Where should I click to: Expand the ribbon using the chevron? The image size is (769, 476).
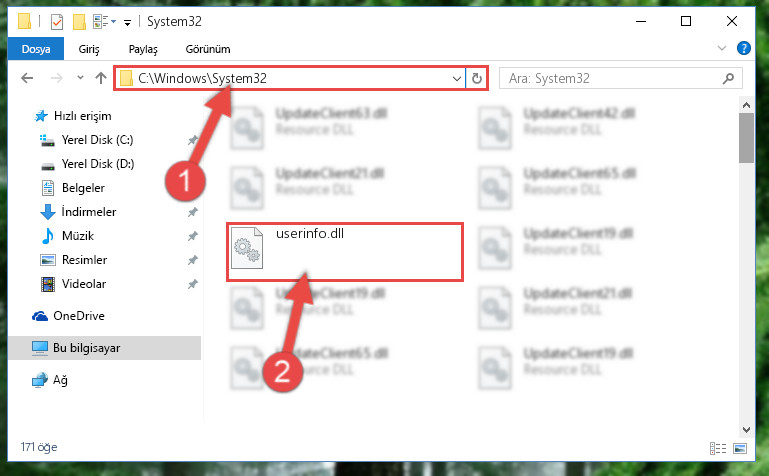(721, 48)
